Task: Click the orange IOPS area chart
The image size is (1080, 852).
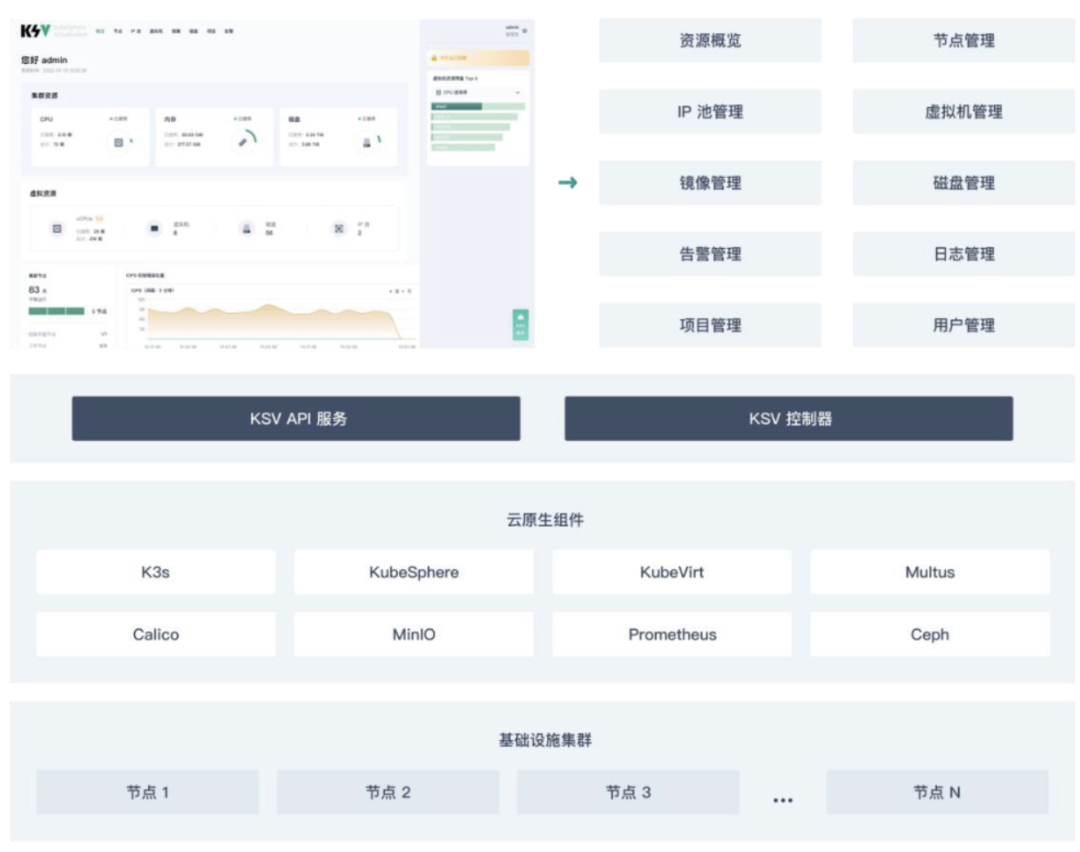Action: pyautogui.click(x=273, y=322)
